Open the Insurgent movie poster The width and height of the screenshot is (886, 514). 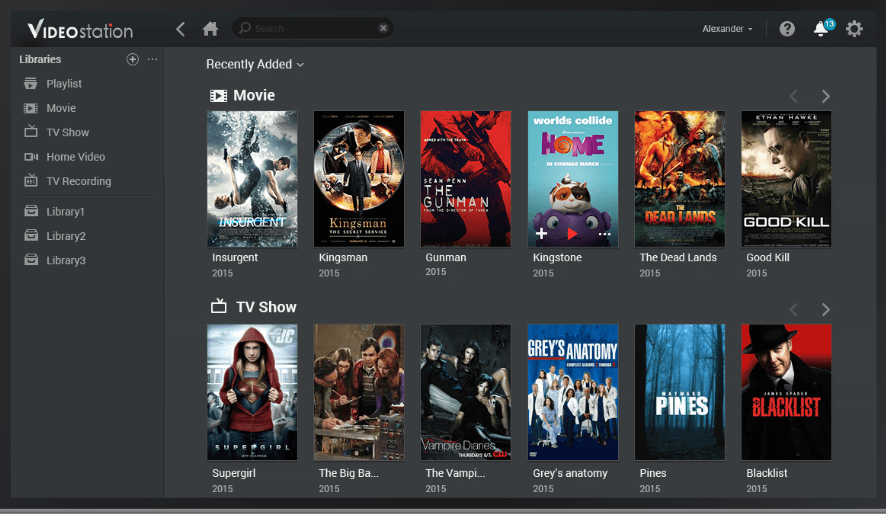[252, 178]
